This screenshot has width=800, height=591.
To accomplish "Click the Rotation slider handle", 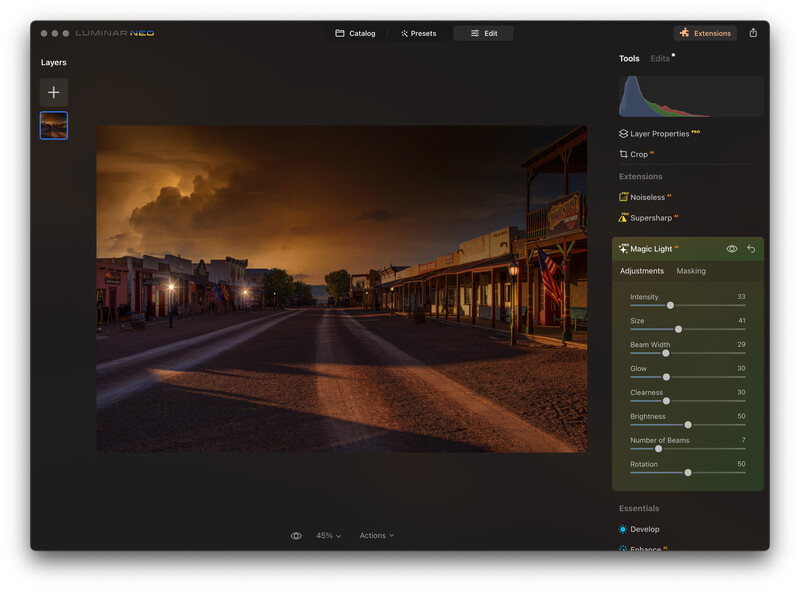I will point(688,473).
